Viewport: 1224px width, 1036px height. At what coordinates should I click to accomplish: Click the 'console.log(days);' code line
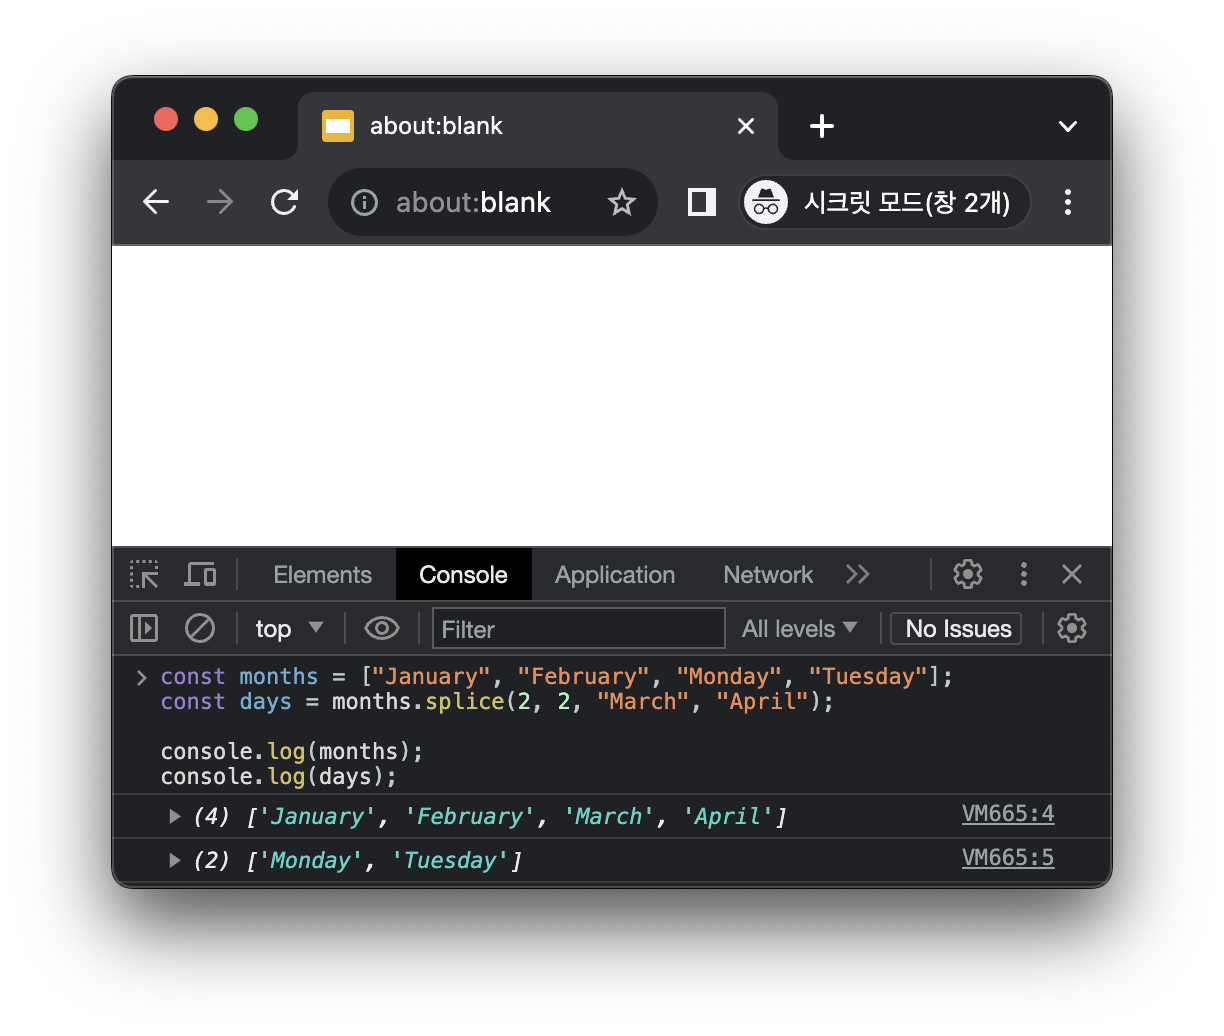279,777
